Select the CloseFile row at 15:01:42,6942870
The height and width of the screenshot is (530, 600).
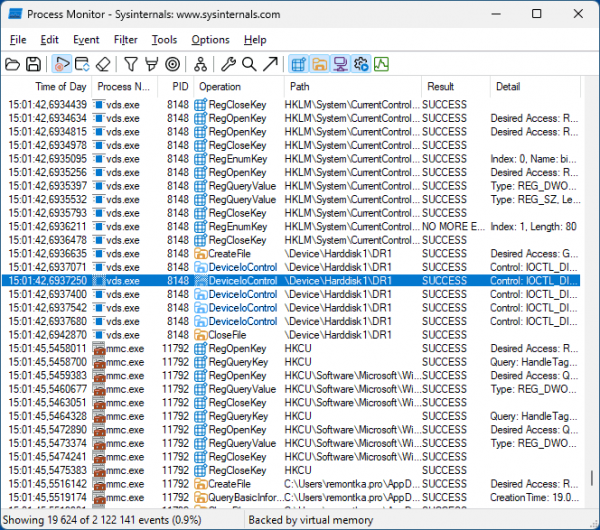(x=291, y=335)
